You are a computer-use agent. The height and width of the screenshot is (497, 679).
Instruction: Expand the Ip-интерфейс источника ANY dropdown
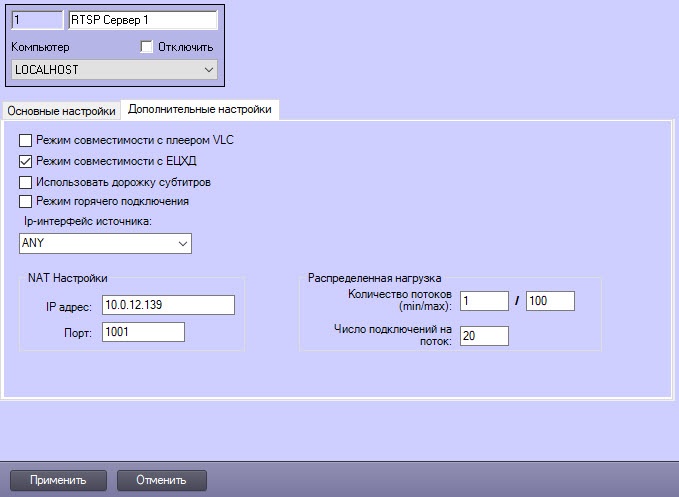(105, 243)
